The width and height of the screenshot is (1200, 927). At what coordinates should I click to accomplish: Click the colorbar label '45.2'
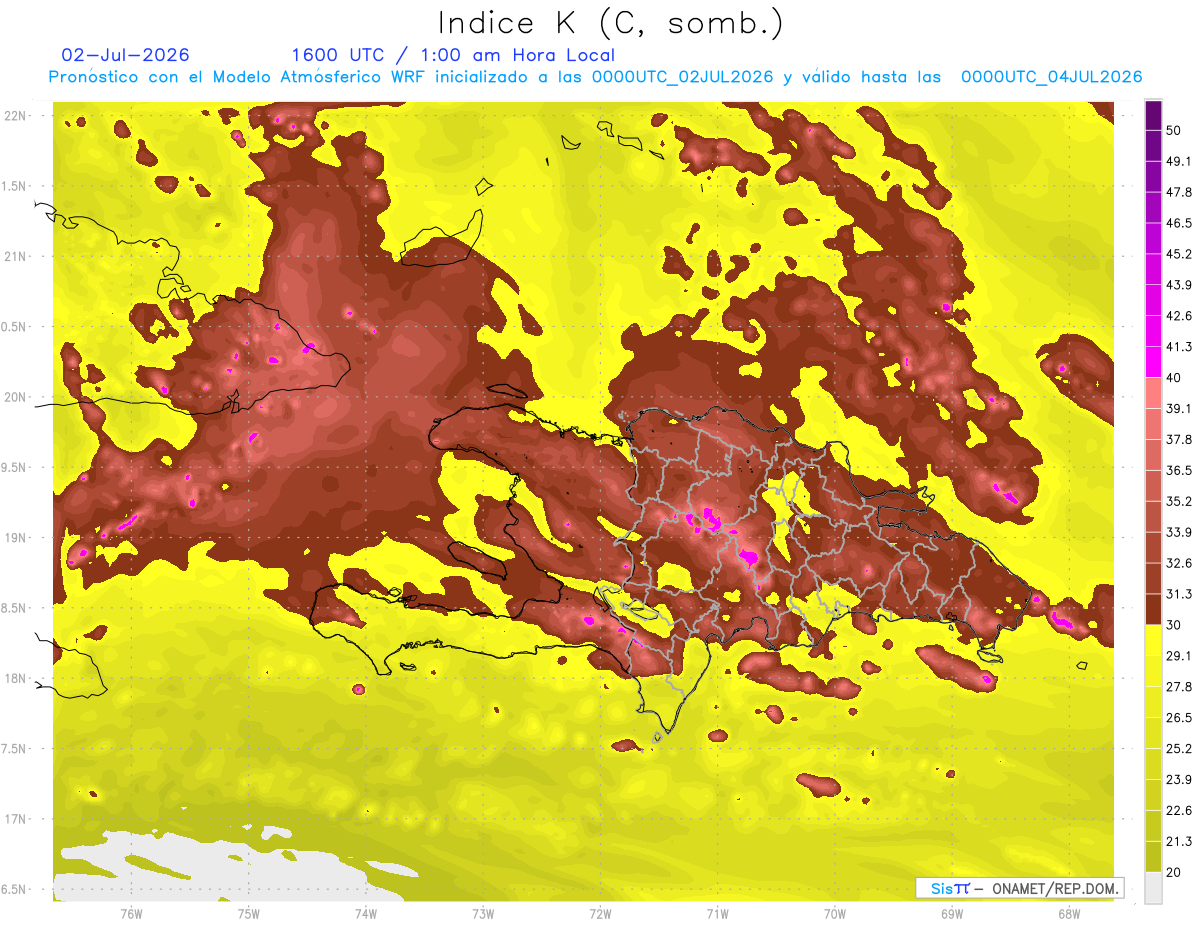1180,254
